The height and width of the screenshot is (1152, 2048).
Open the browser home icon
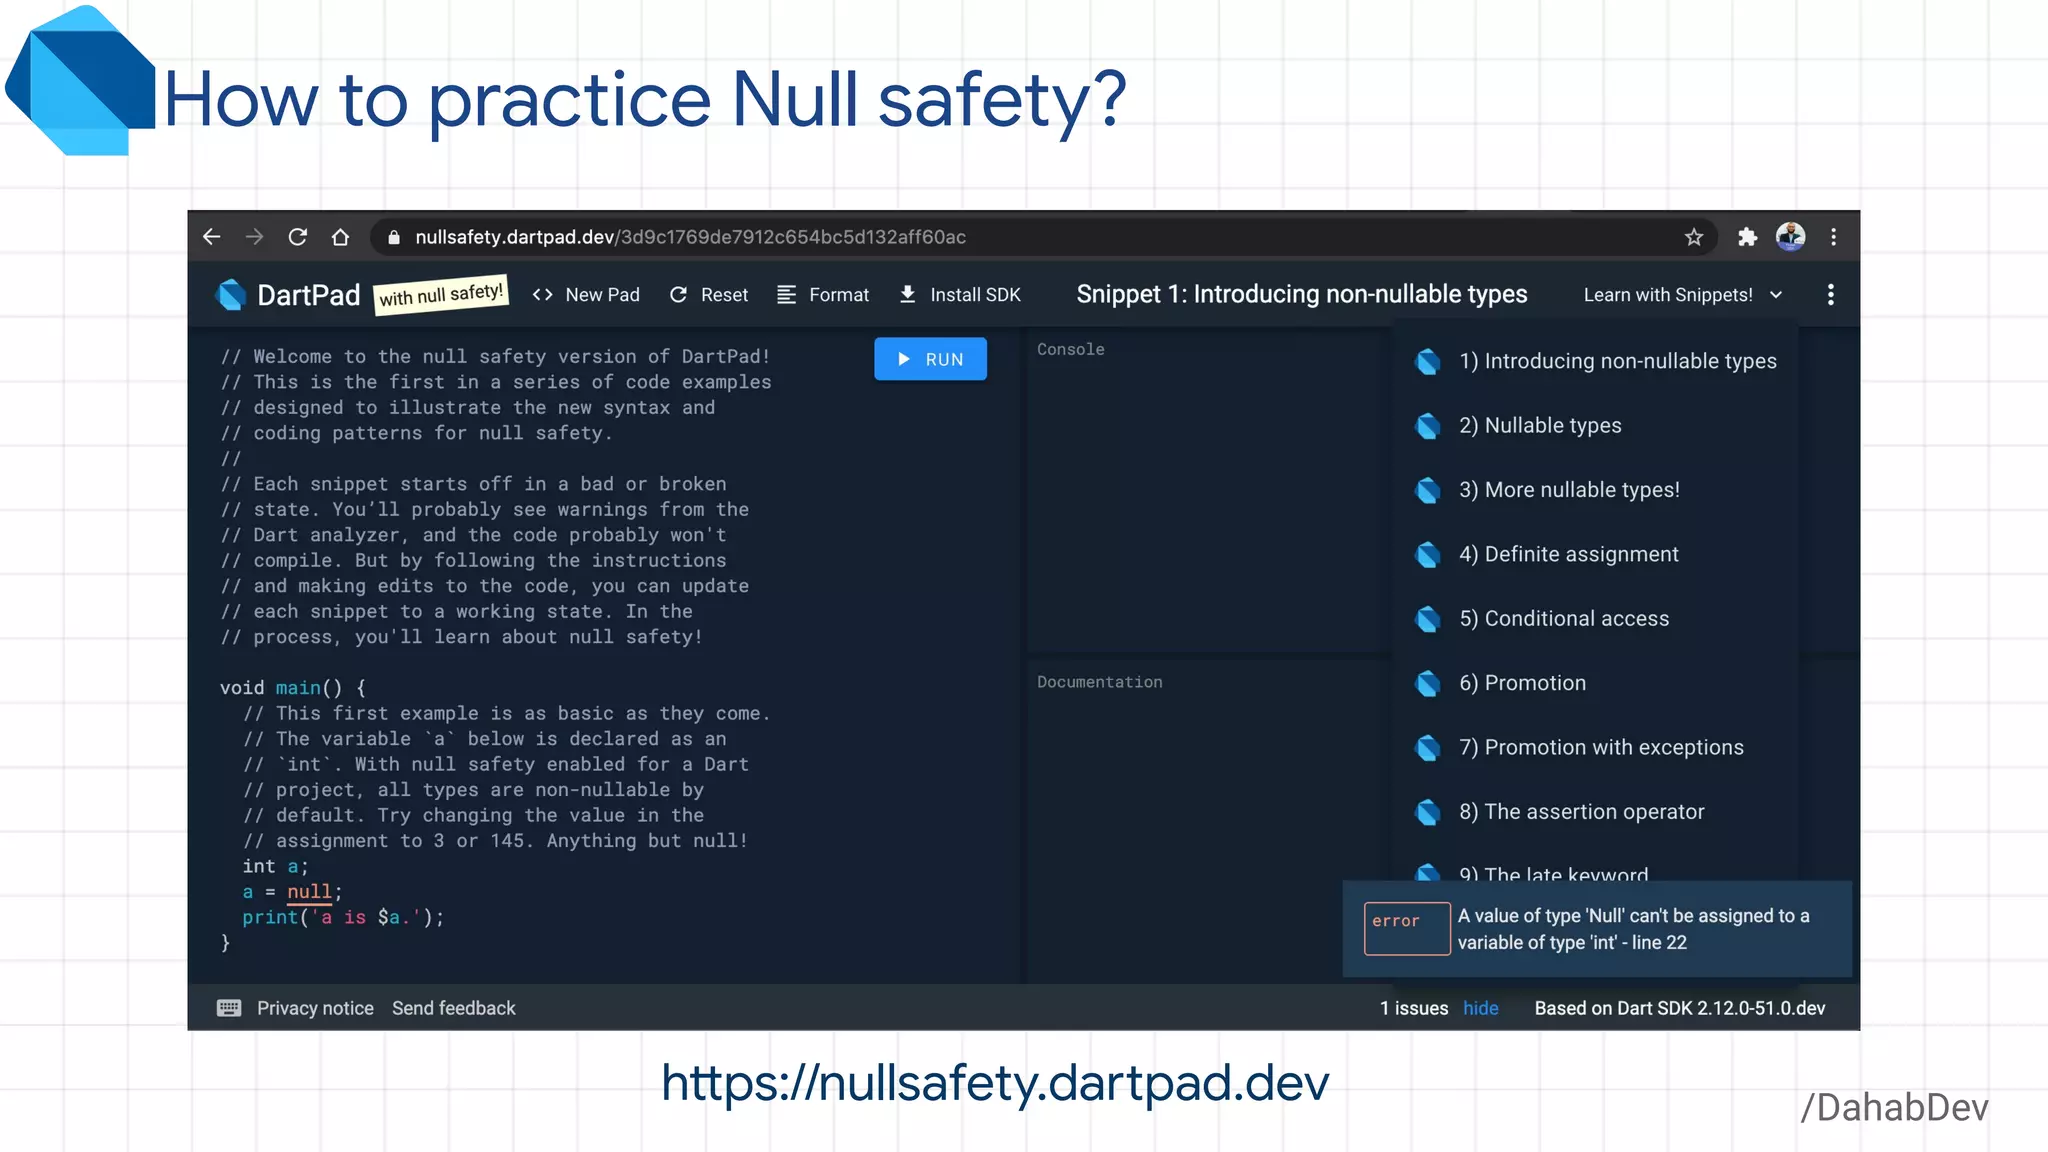coord(340,237)
